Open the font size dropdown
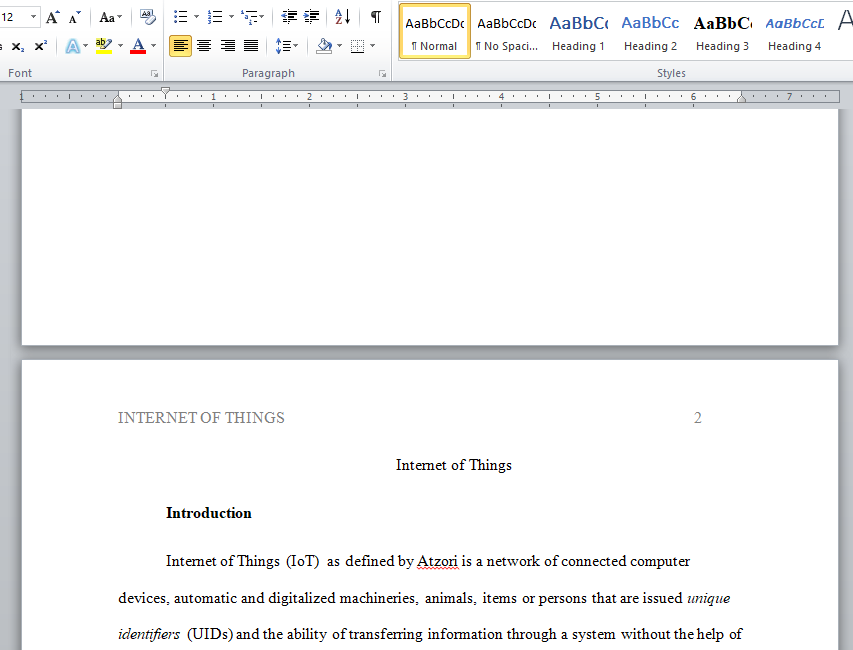The image size is (853, 650). click(34, 17)
